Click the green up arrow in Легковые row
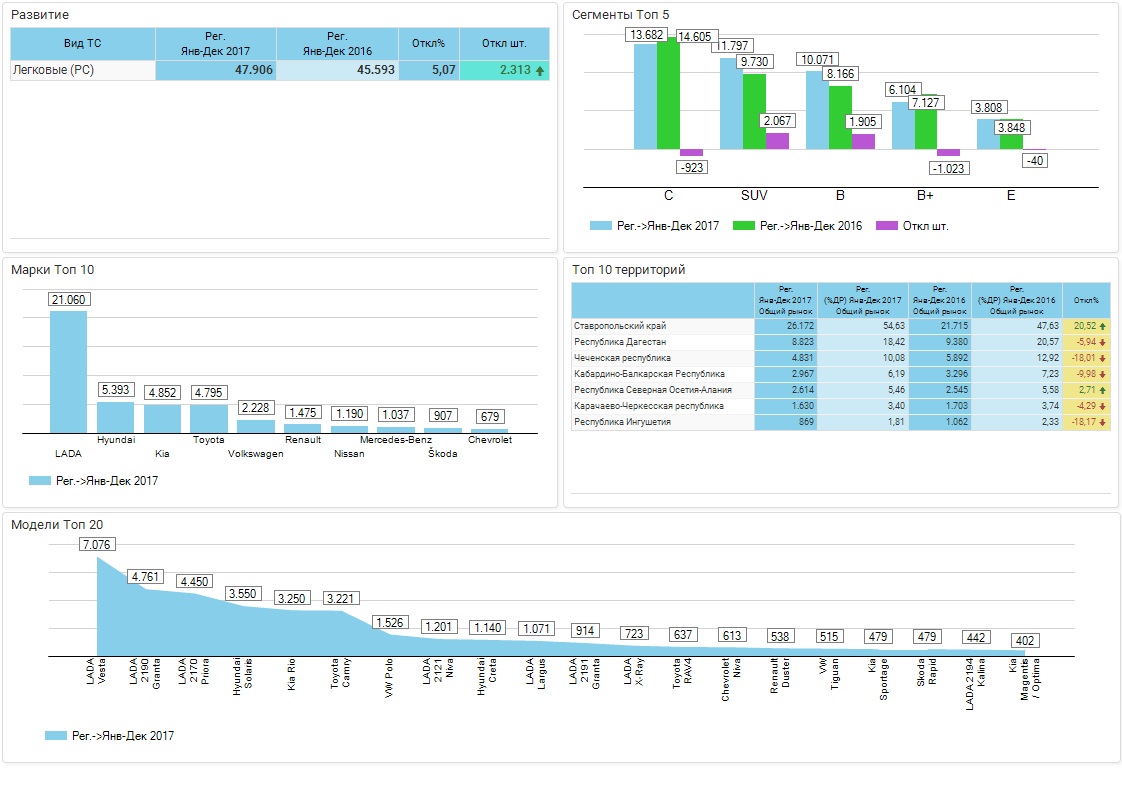 540,71
